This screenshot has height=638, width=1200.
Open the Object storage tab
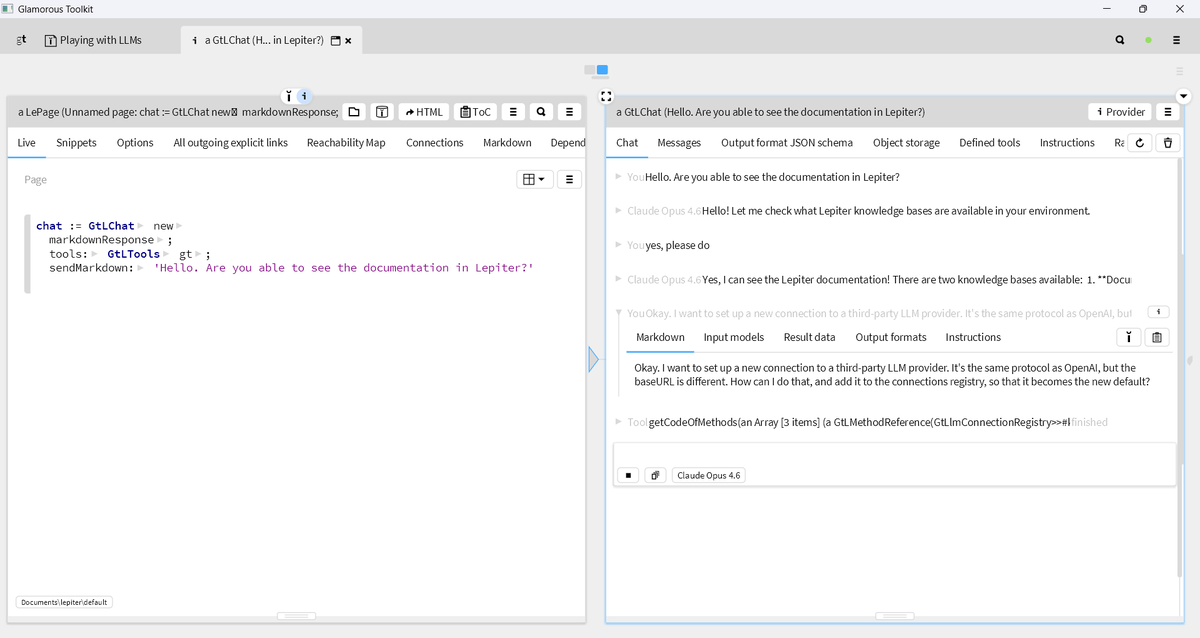coord(906,143)
